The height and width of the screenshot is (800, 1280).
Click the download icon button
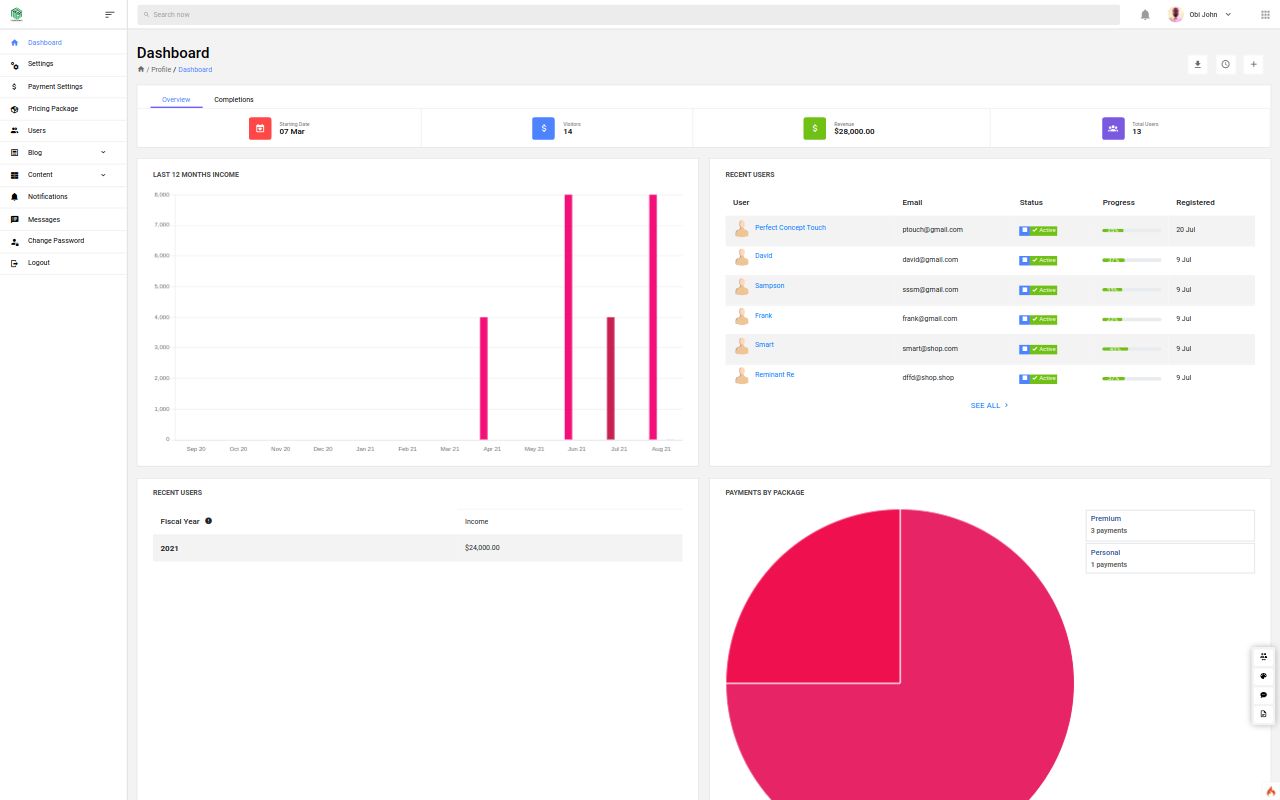tap(1198, 64)
